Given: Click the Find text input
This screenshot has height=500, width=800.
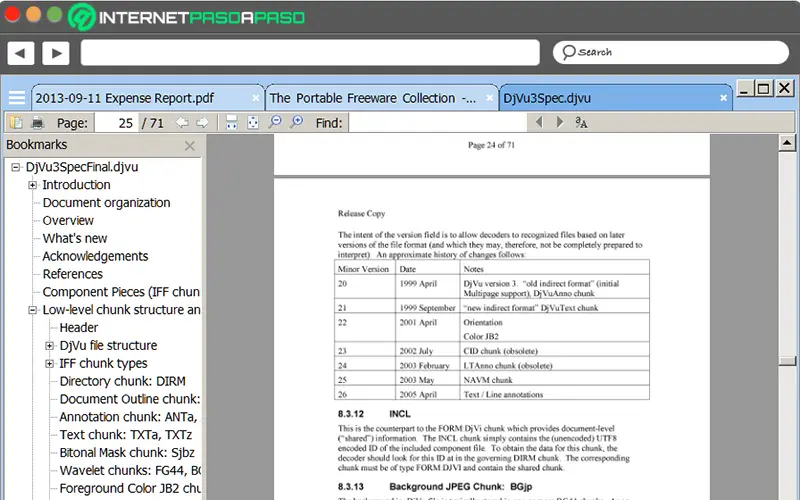Looking at the screenshot, I should click(x=438, y=123).
